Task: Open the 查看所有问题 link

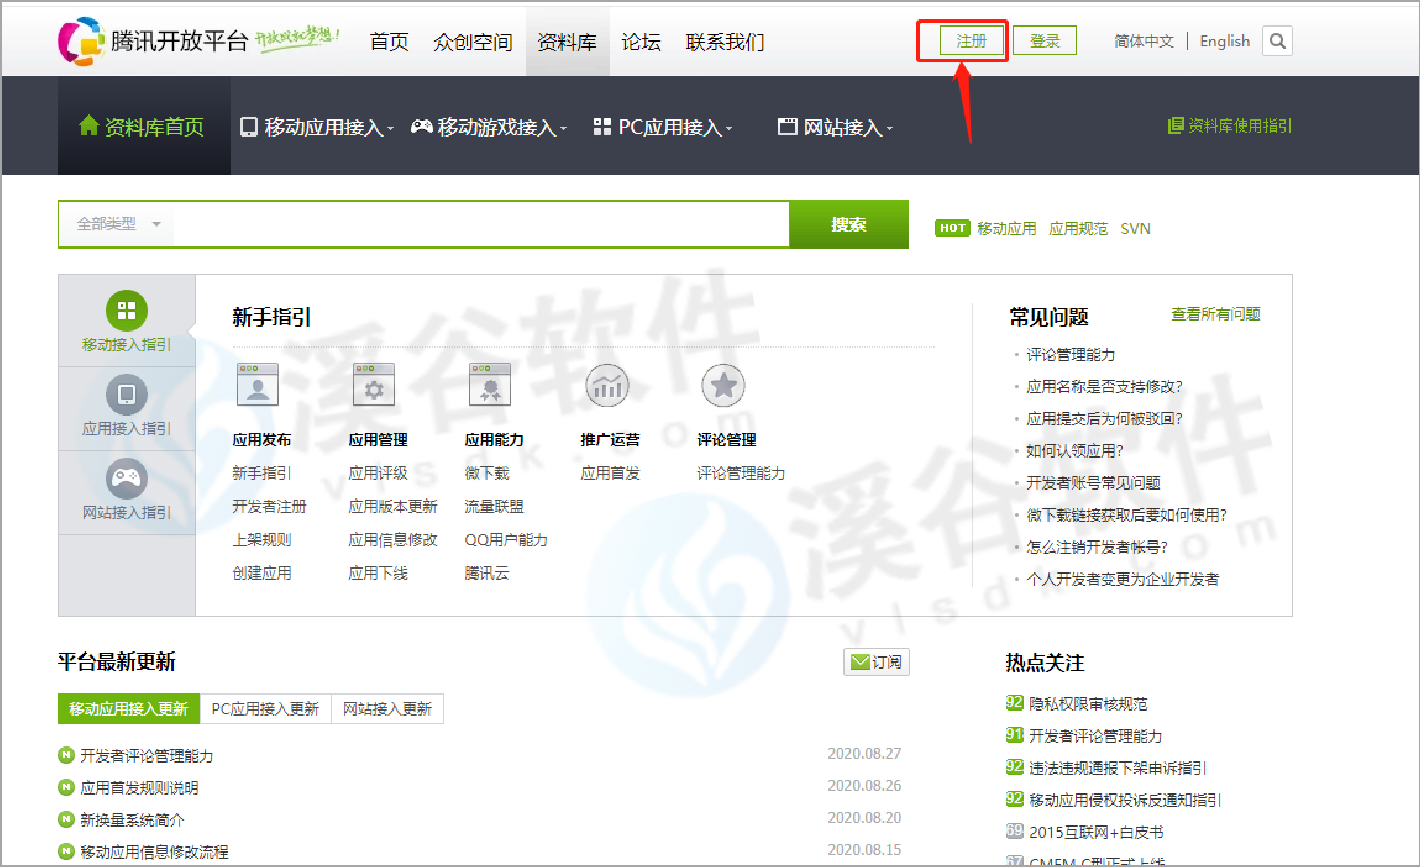Action: [1215, 315]
